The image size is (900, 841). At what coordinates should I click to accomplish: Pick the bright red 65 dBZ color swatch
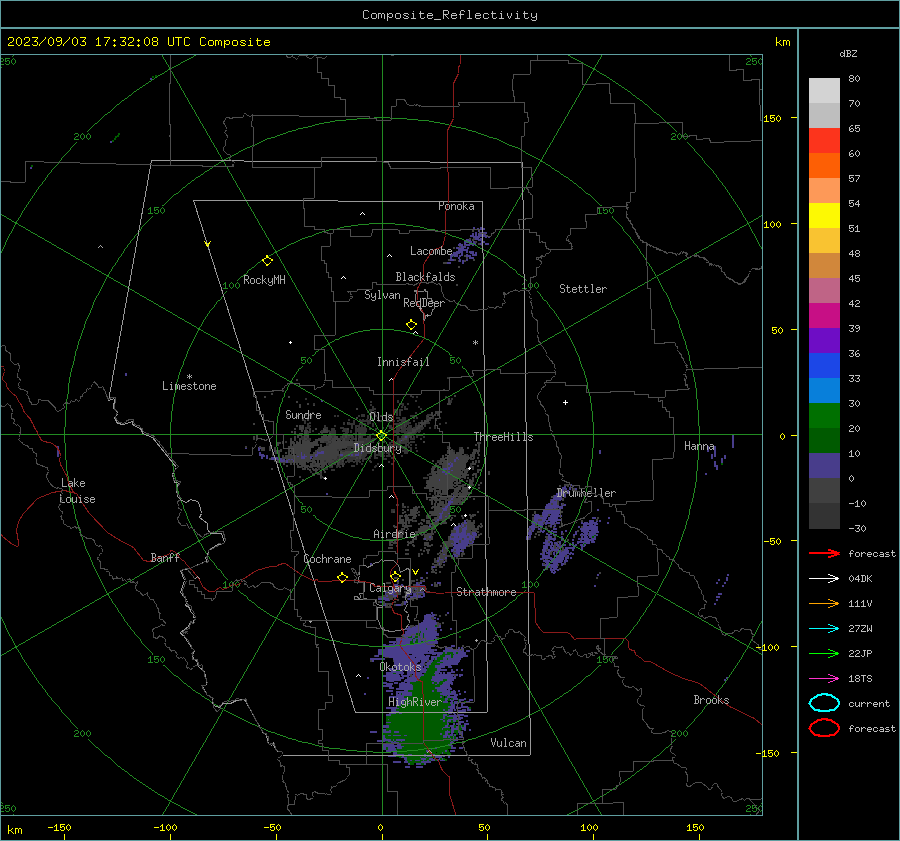[x=824, y=140]
